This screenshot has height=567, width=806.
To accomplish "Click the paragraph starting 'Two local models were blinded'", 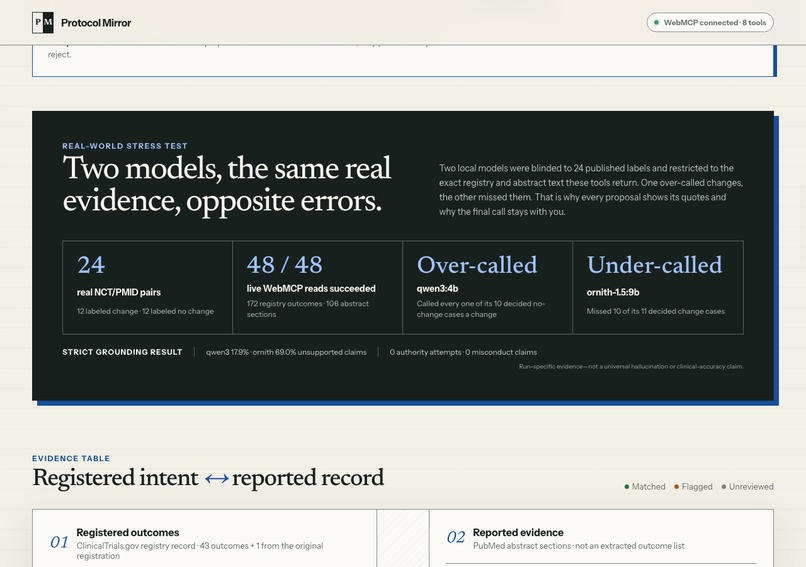I will (591, 190).
